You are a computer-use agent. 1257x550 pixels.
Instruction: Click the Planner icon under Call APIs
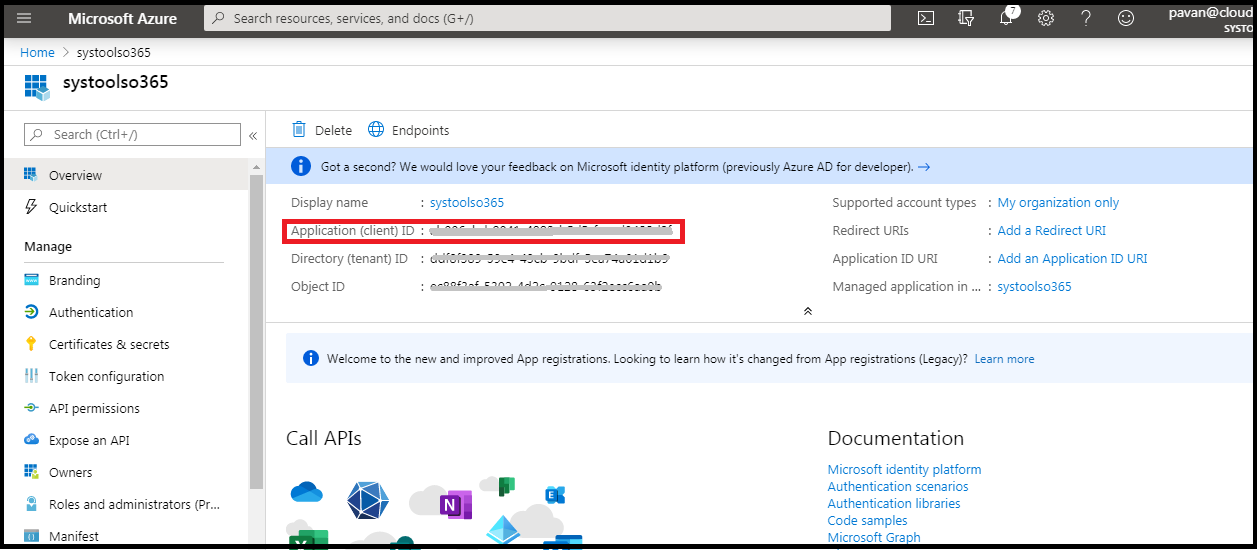click(x=506, y=488)
